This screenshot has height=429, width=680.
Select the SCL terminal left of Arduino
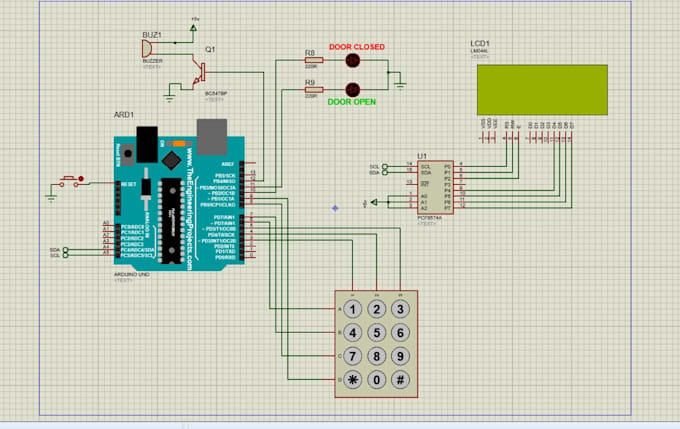(65, 255)
